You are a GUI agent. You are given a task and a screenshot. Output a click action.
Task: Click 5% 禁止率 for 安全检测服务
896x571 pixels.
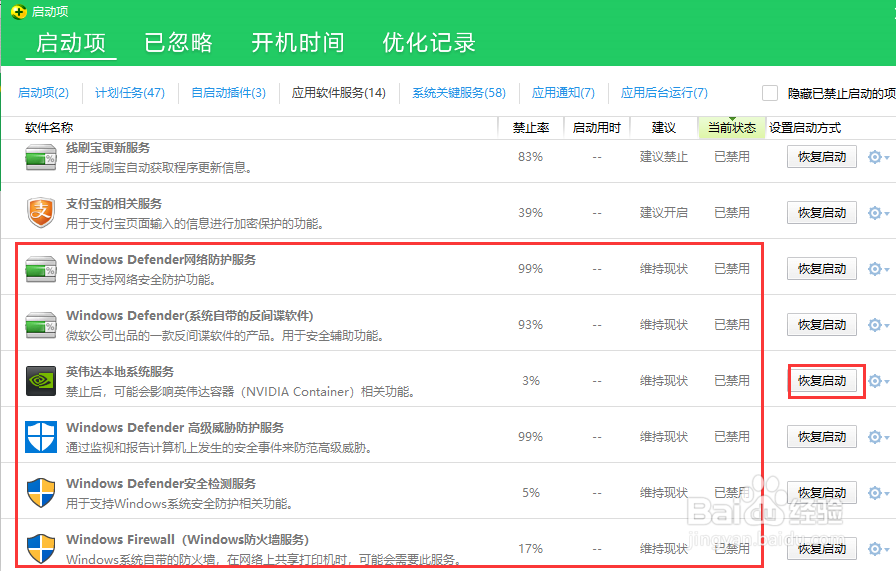pos(530,493)
